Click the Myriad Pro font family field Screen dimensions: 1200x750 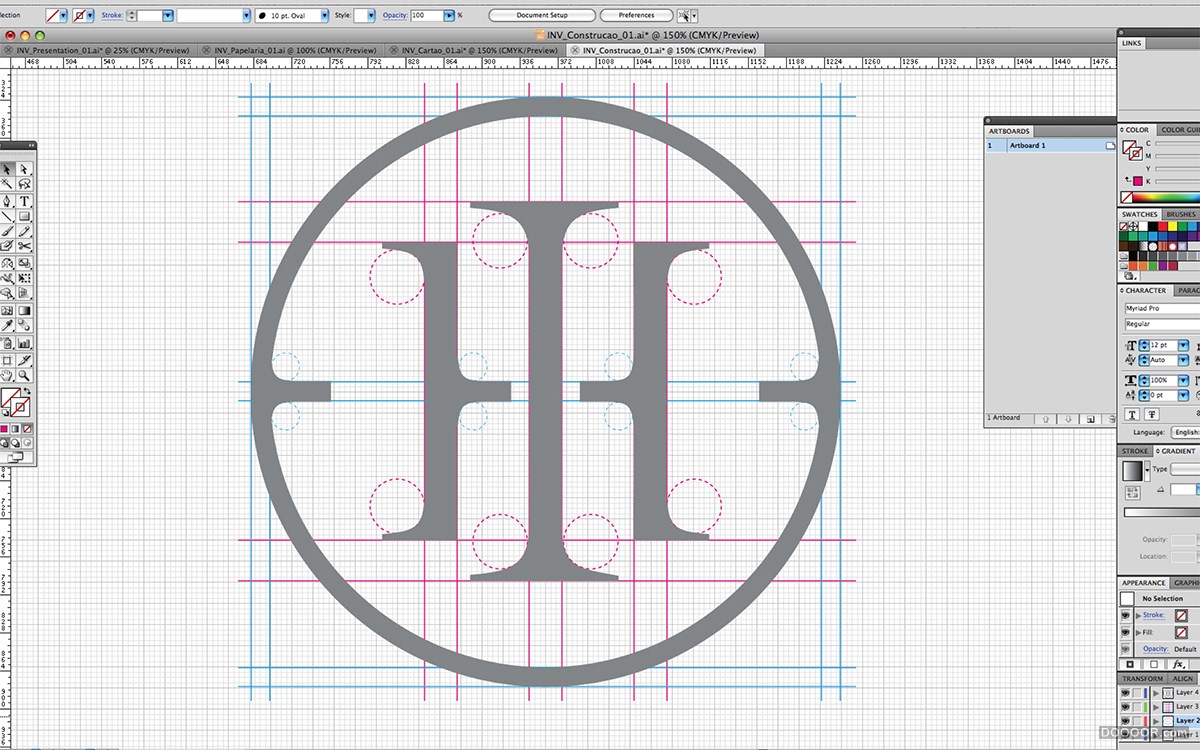(x=1162, y=309)
